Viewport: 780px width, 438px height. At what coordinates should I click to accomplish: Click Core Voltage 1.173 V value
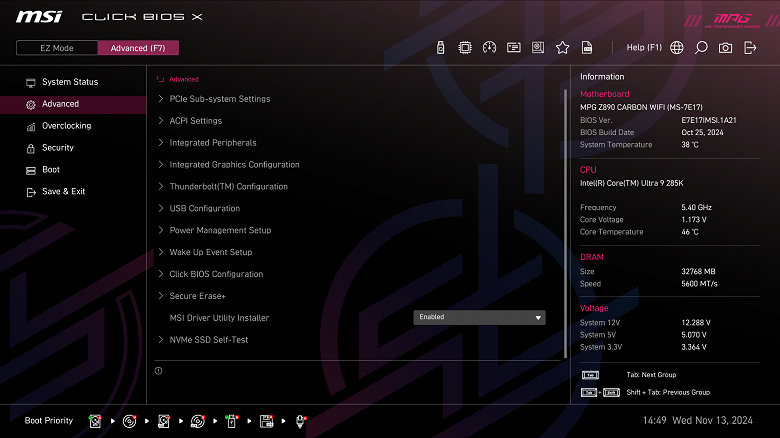click(694, 220)
